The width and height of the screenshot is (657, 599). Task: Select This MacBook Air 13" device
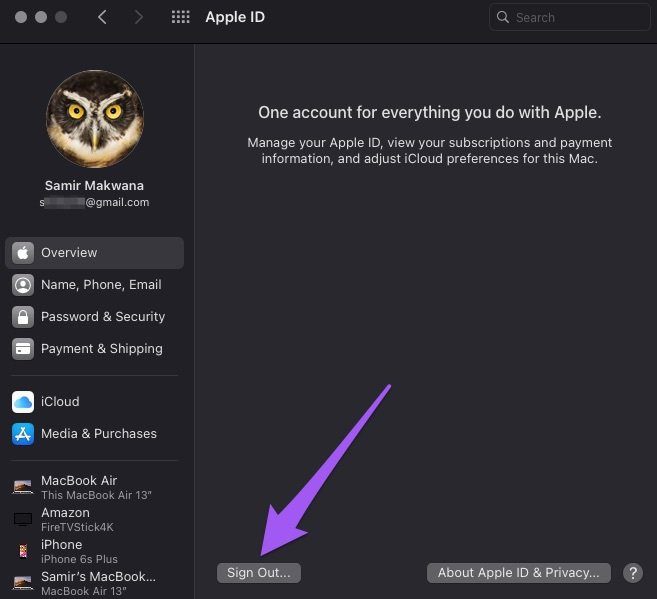click(96, 495)
